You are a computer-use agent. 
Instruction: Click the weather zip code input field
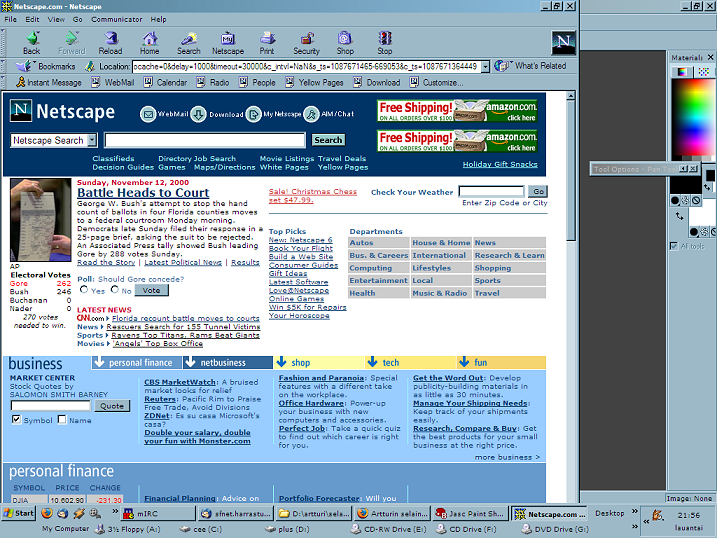pos(491,191)
